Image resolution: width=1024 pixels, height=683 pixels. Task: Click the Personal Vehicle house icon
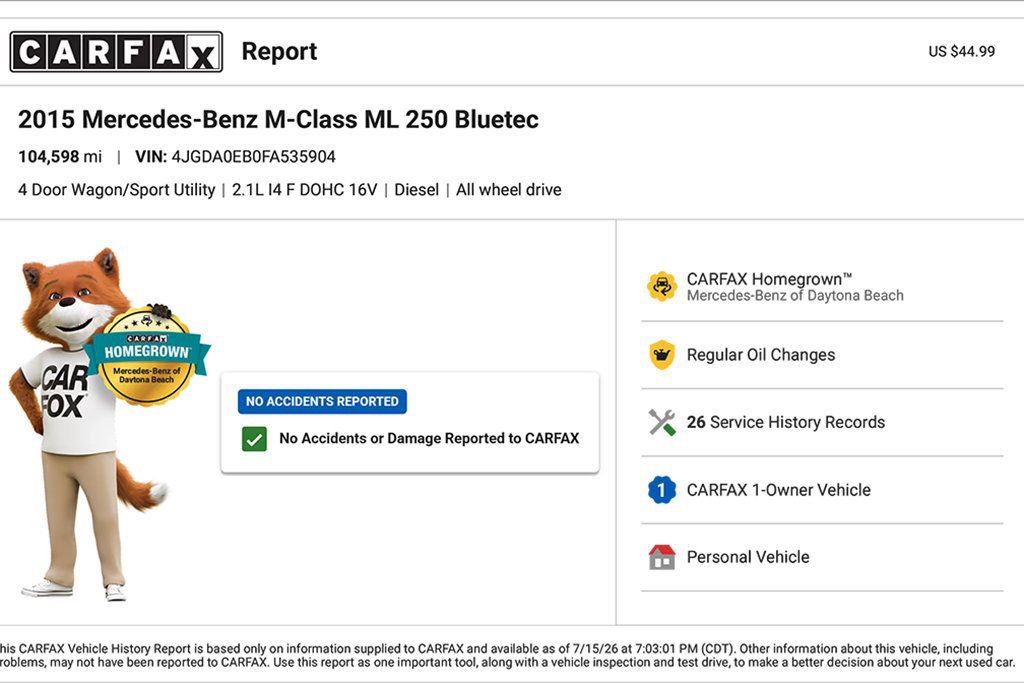tap(662, 557)
